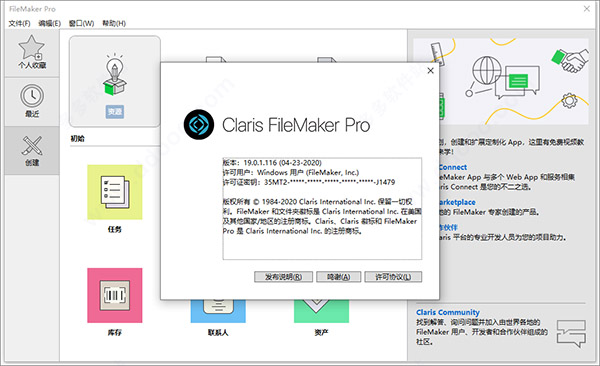Screen dimensions: 600x366
Task: Click the 资产 template label
Action: coord(321,332)
